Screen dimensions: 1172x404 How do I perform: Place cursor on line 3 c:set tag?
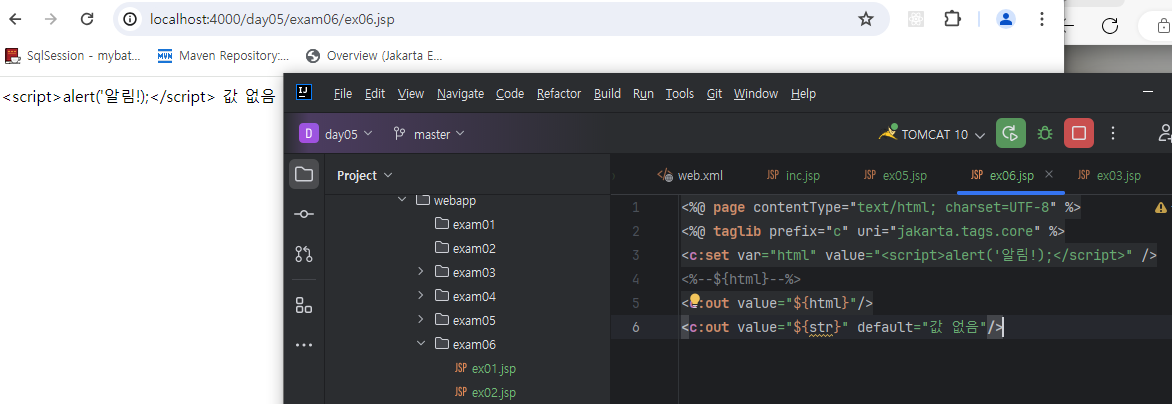(919, 255)
